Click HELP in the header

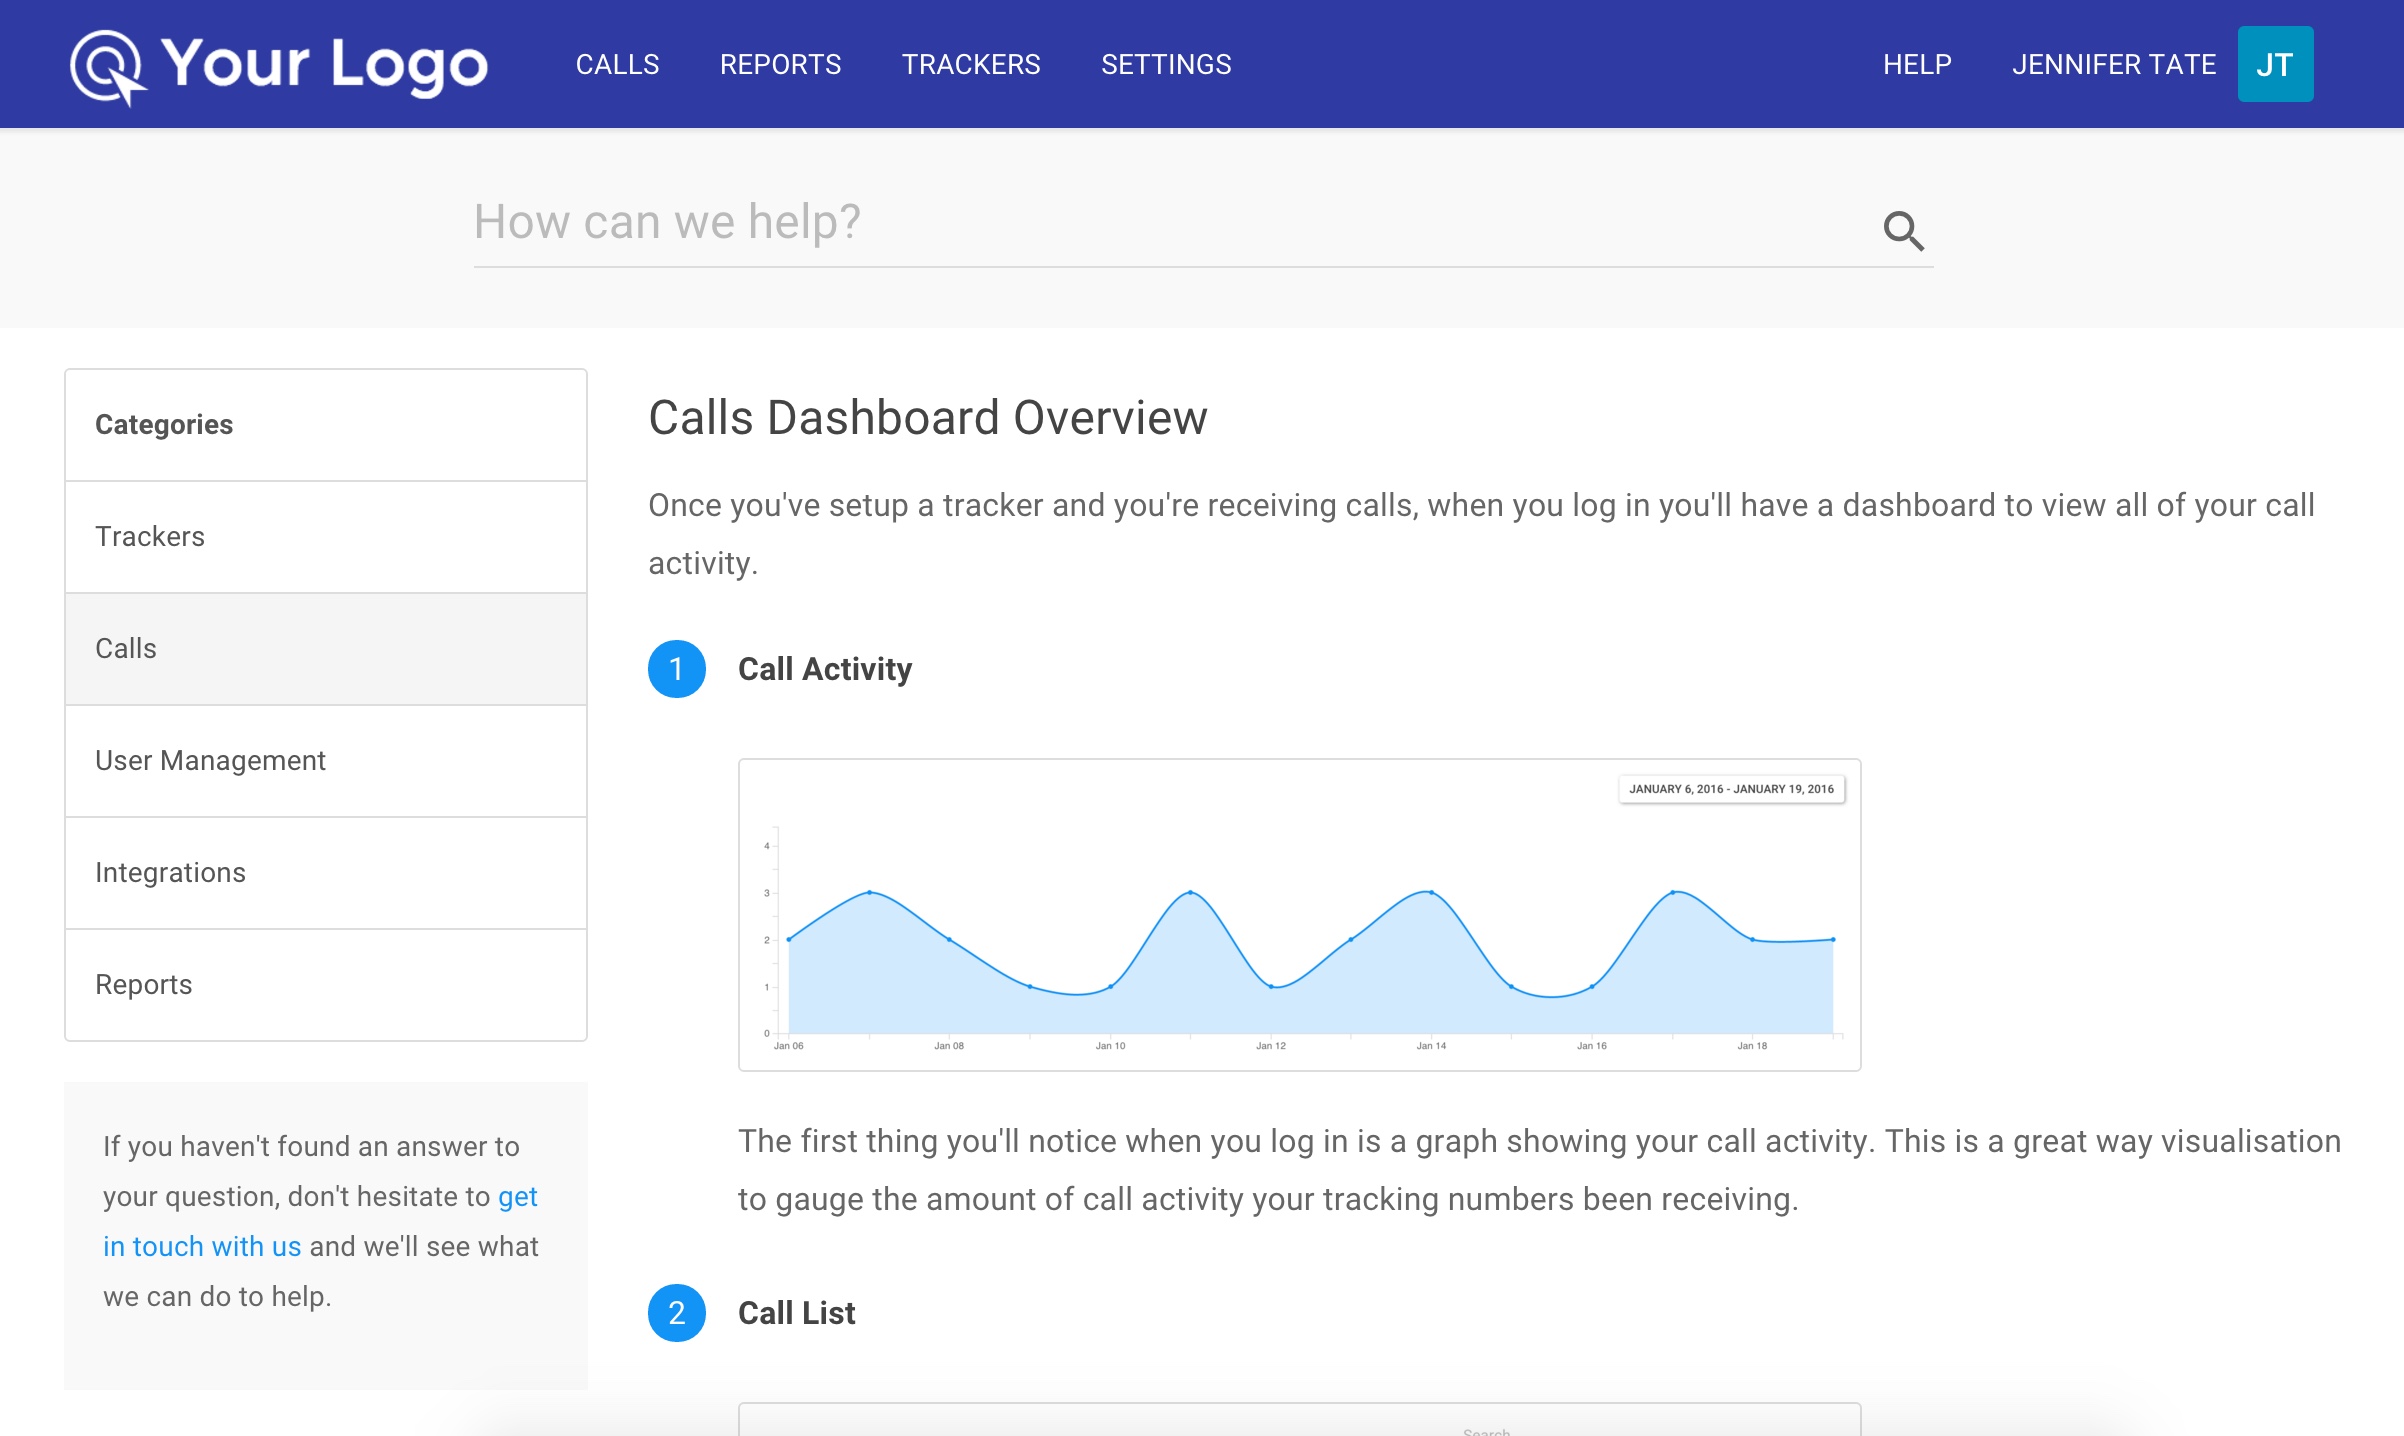(x=1917, y=65)
